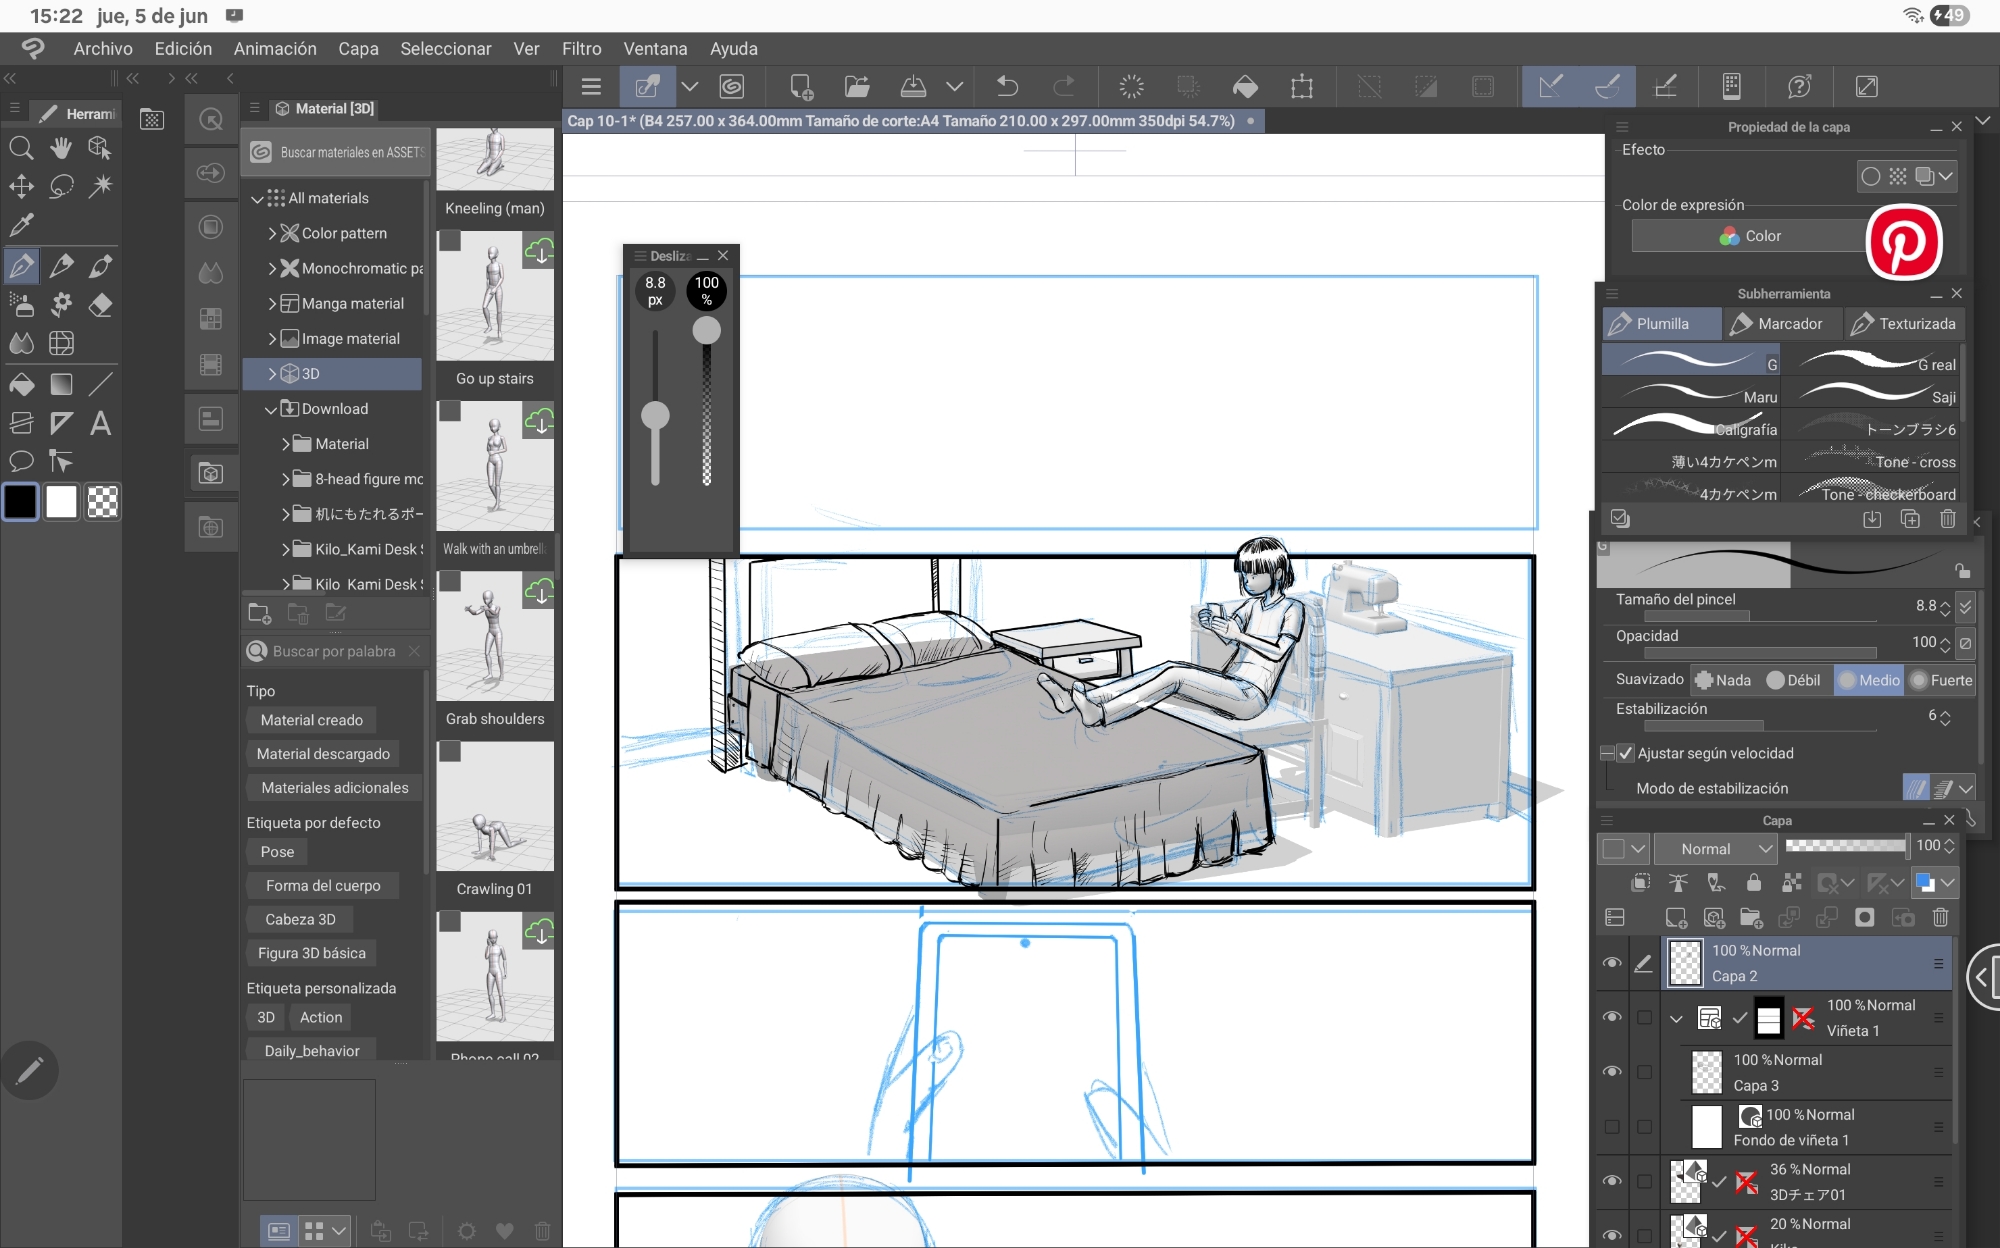Expand the Manga material folder

[x=272, y=303]
